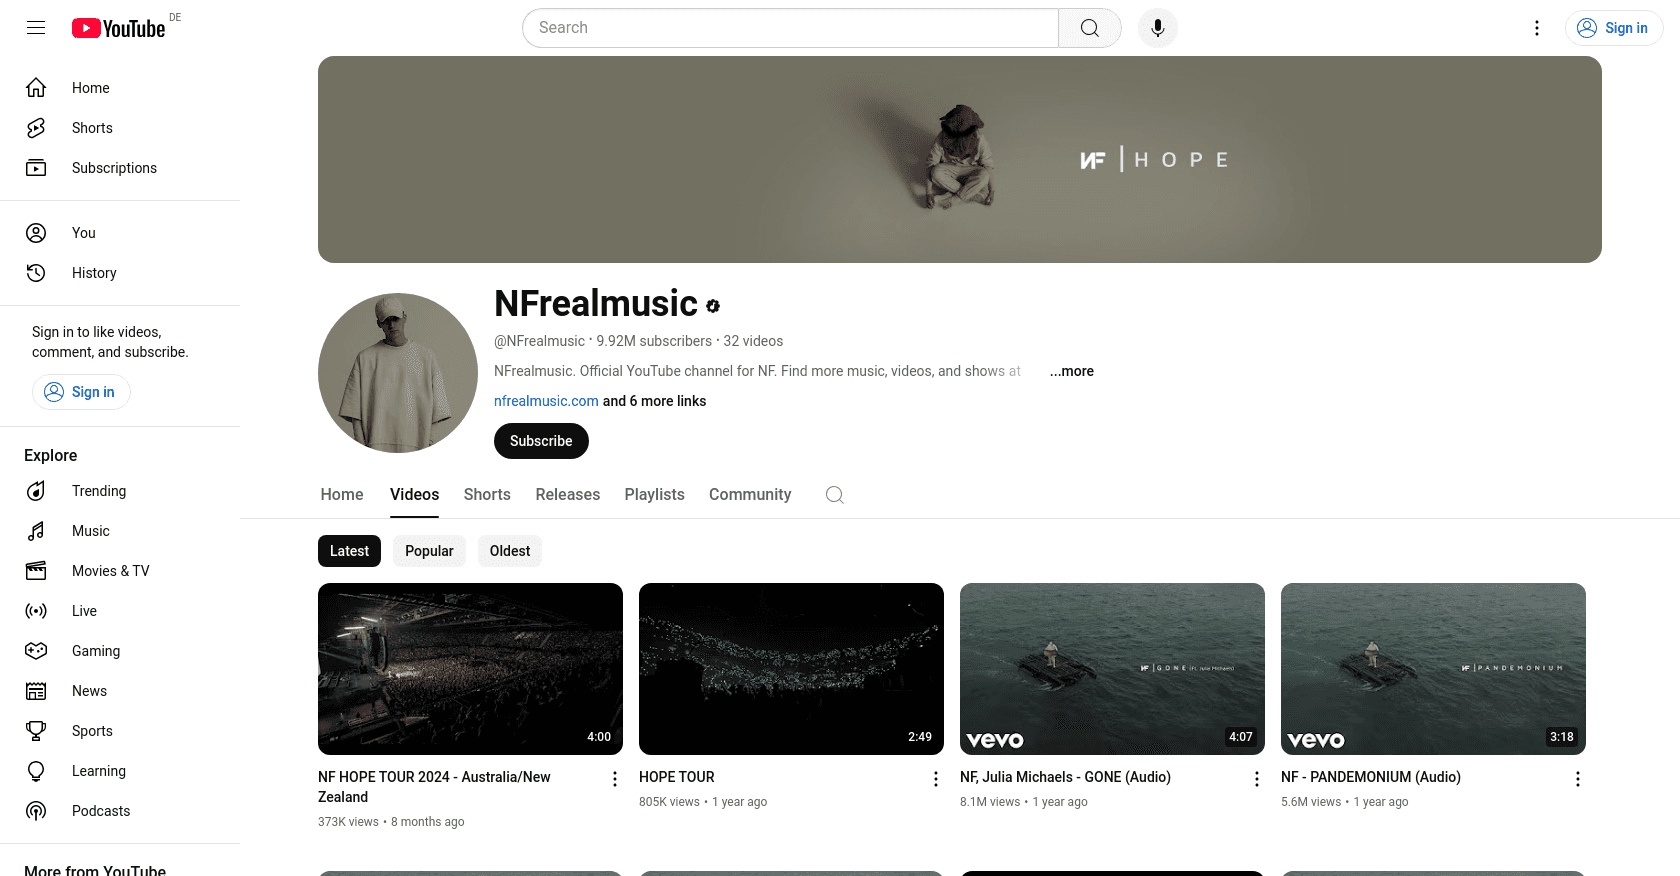The height and width of the screenshot is (876, 1680).
Task: Open the hamburger guide menu
Action: click(x=36, y=28)
